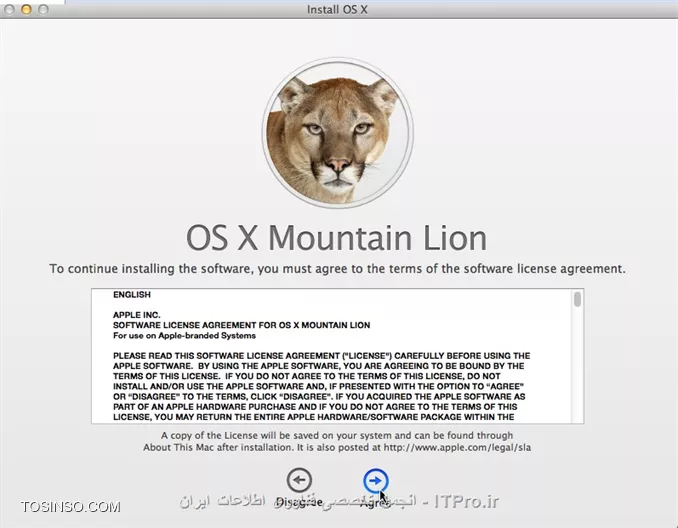
Task: Click the "A copy of the License" note
Action: 337,442
